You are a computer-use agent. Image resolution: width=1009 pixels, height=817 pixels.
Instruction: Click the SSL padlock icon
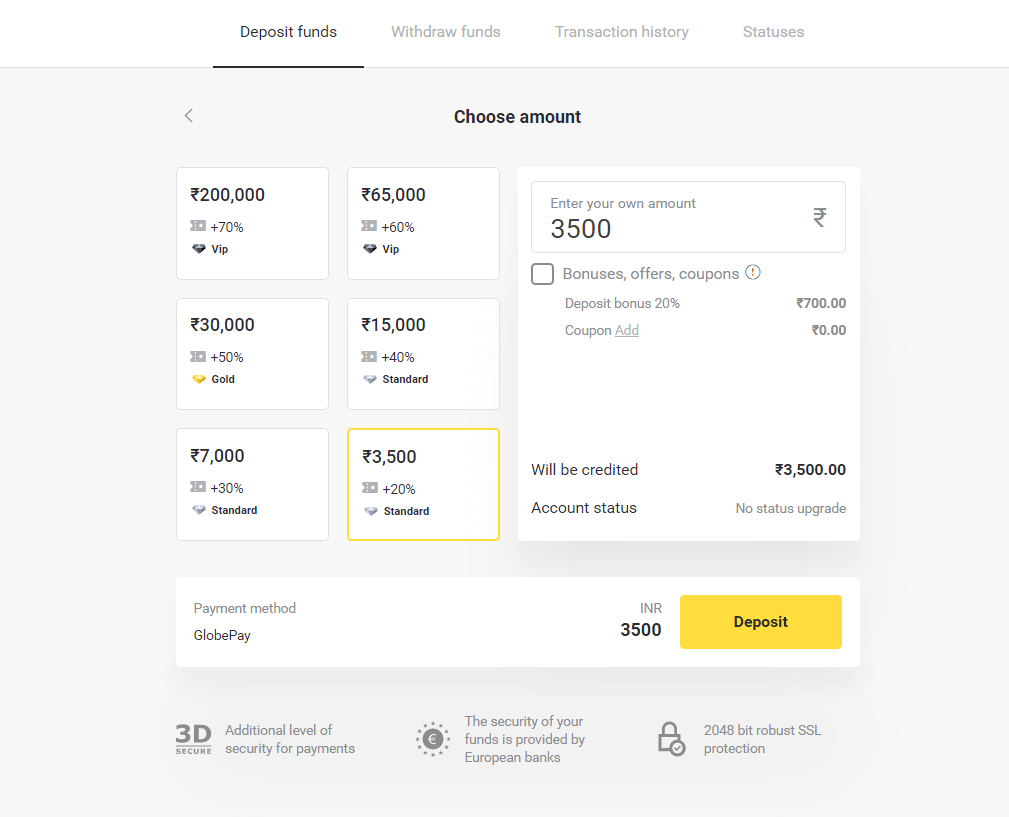(x=670, y=739)
